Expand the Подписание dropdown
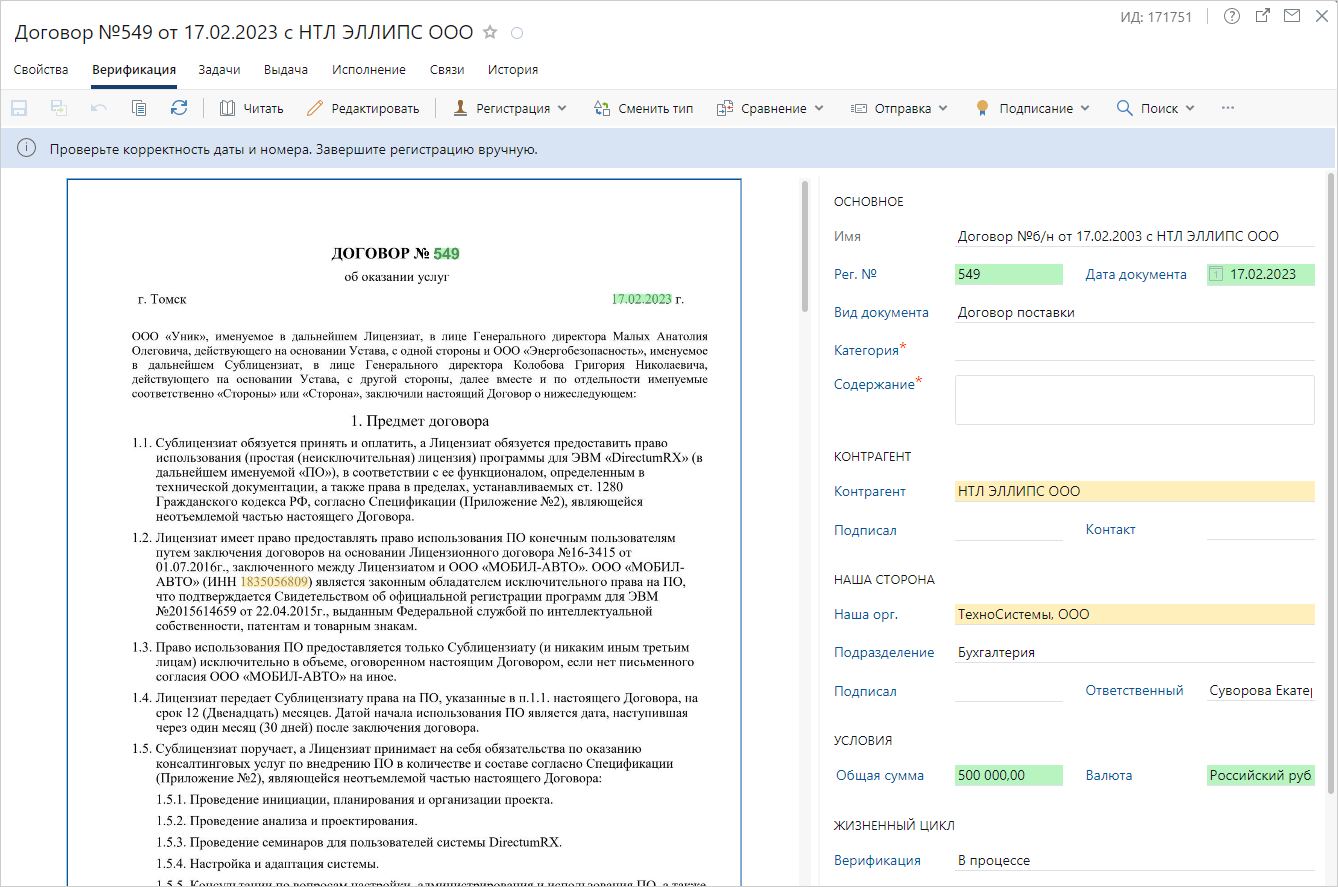This screenshot has width=1338, height=887. pos(1033,108)
